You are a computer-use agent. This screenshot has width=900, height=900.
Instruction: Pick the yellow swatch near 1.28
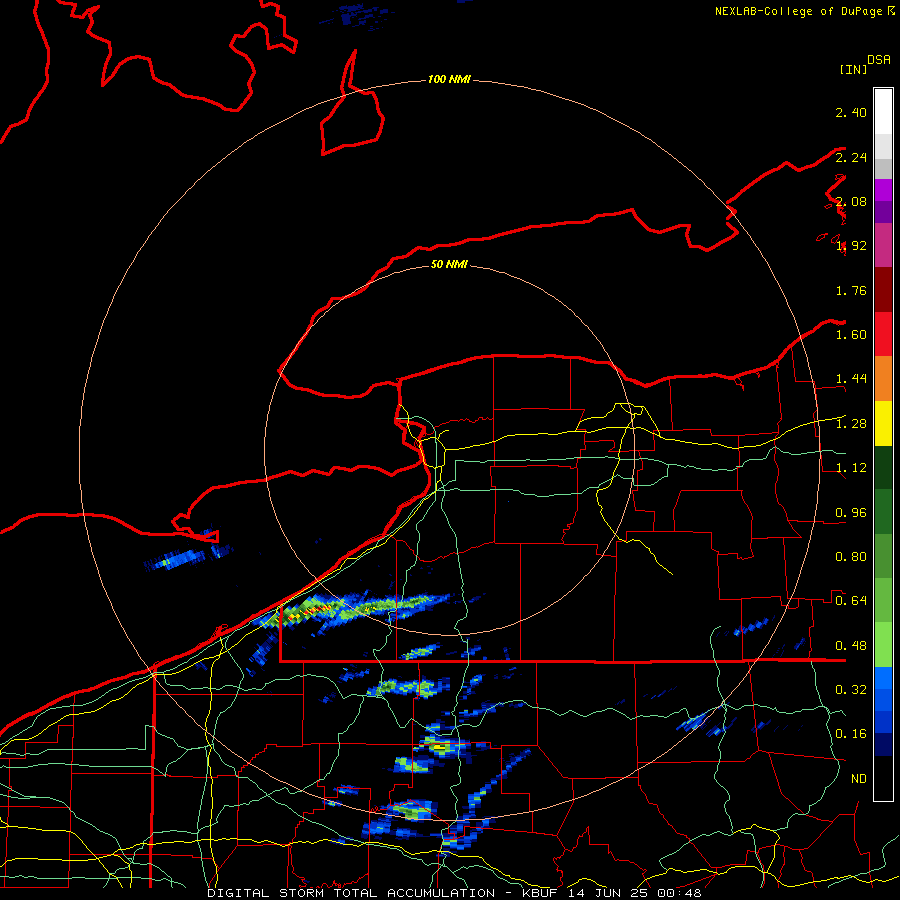point(883,423)
